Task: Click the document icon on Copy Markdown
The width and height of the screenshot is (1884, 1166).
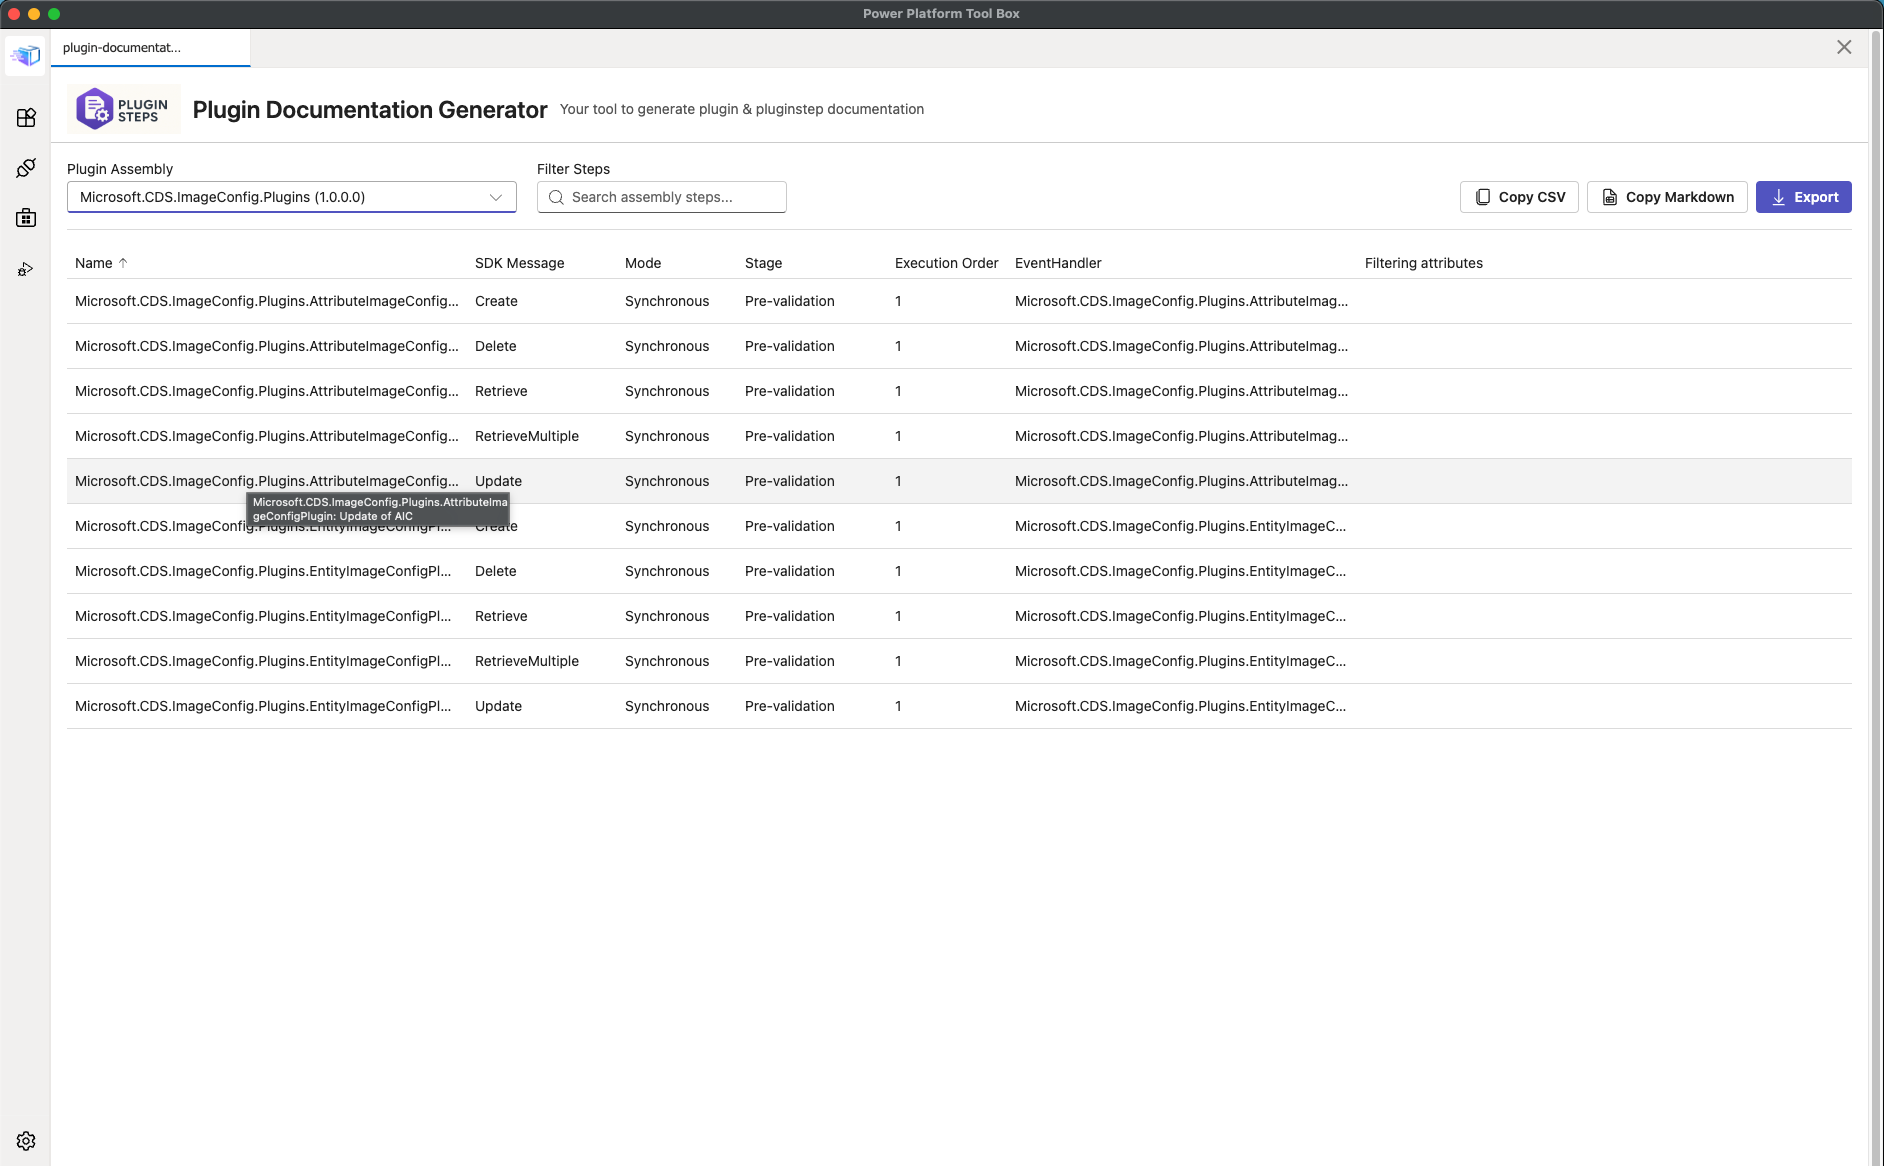Action: point(1608,197)
